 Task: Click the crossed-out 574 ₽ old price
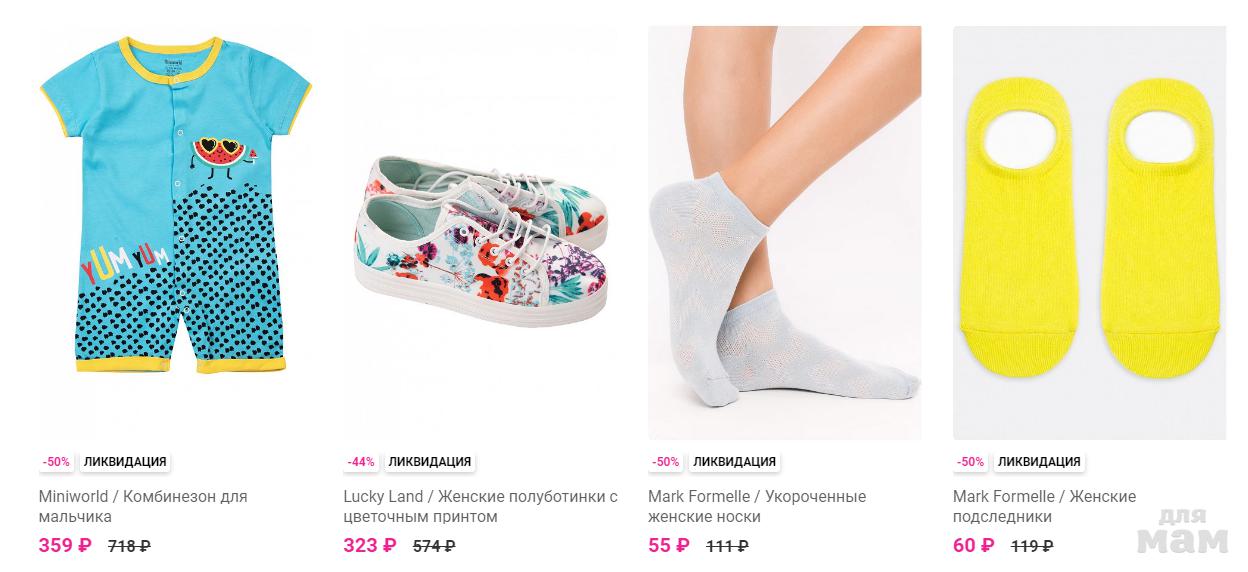pos(434,547)
